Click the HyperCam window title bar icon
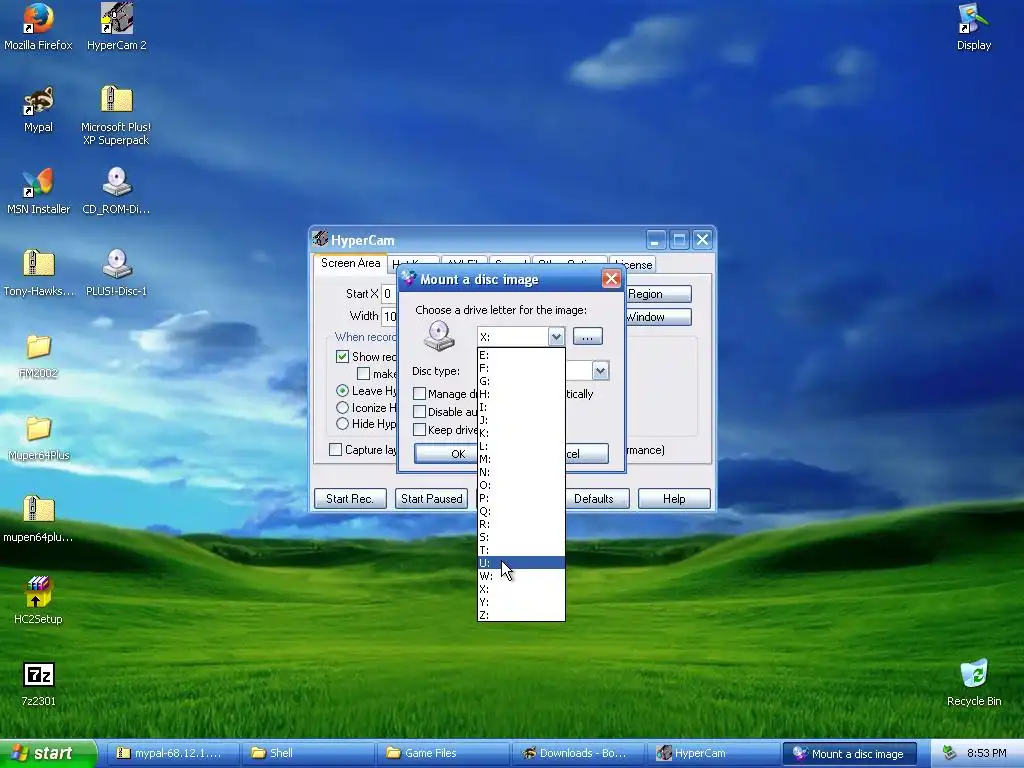 click(x=320, y=239)
